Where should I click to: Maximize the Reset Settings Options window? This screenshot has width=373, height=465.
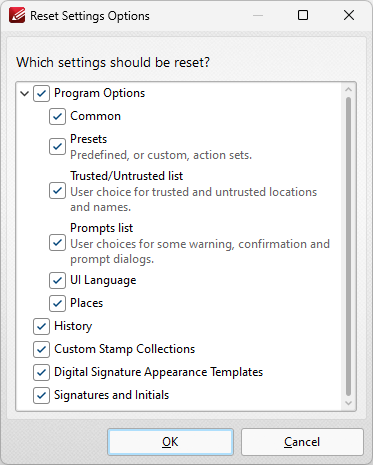303,15
